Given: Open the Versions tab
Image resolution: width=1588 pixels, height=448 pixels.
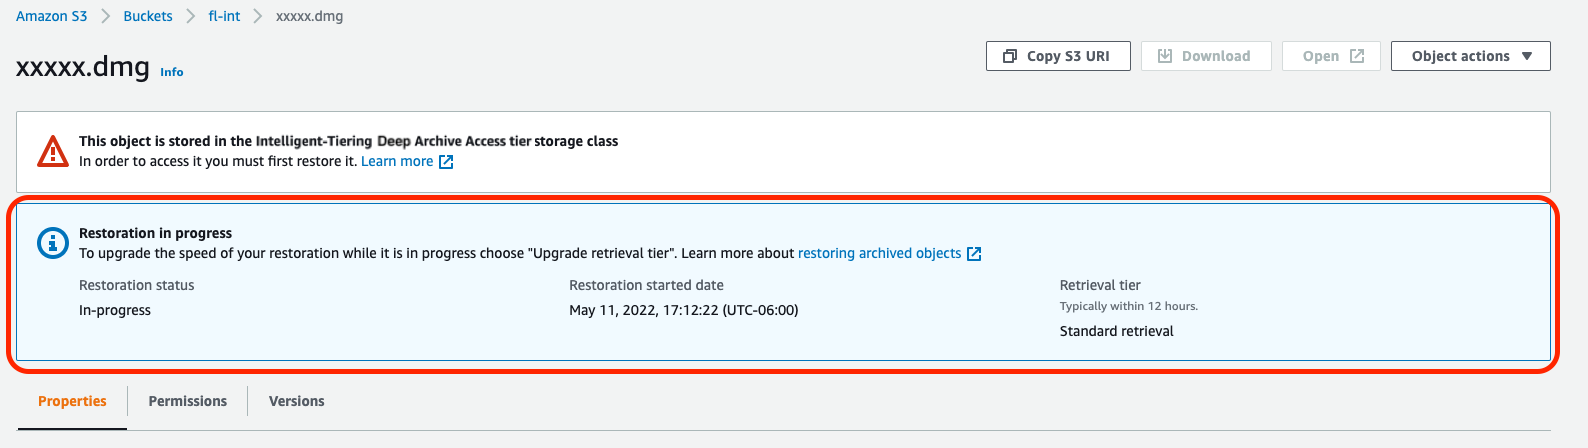Looking at the screenshot, I should 297,401.
